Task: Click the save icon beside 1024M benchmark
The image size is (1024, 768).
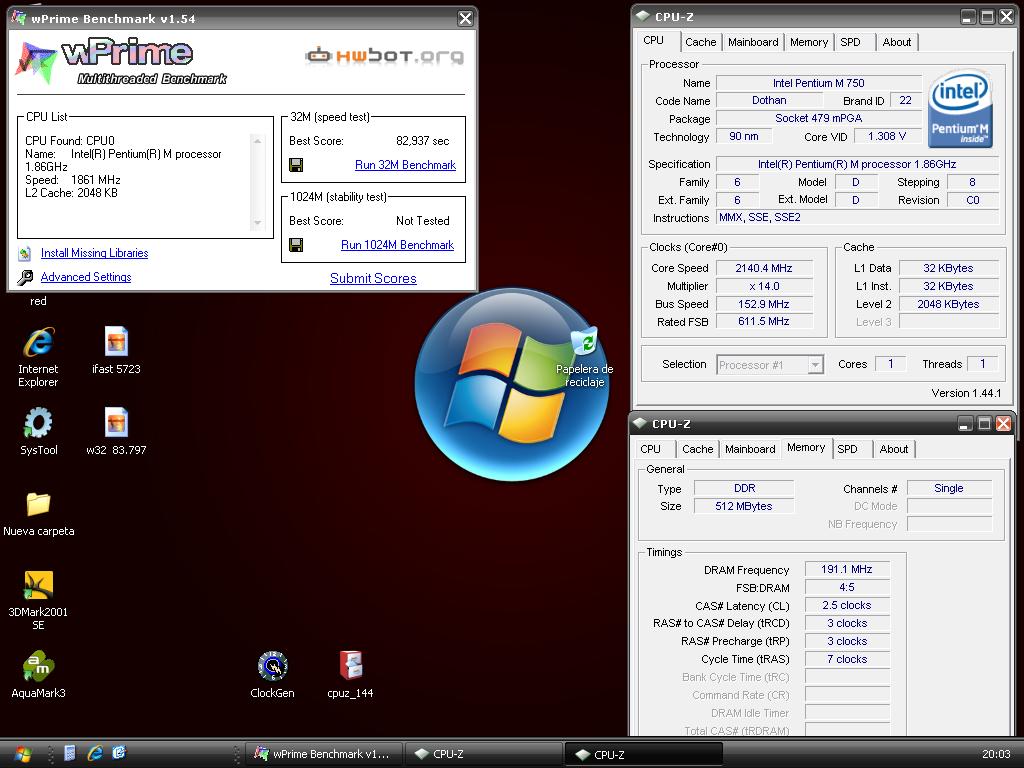Action: (296, 245)
